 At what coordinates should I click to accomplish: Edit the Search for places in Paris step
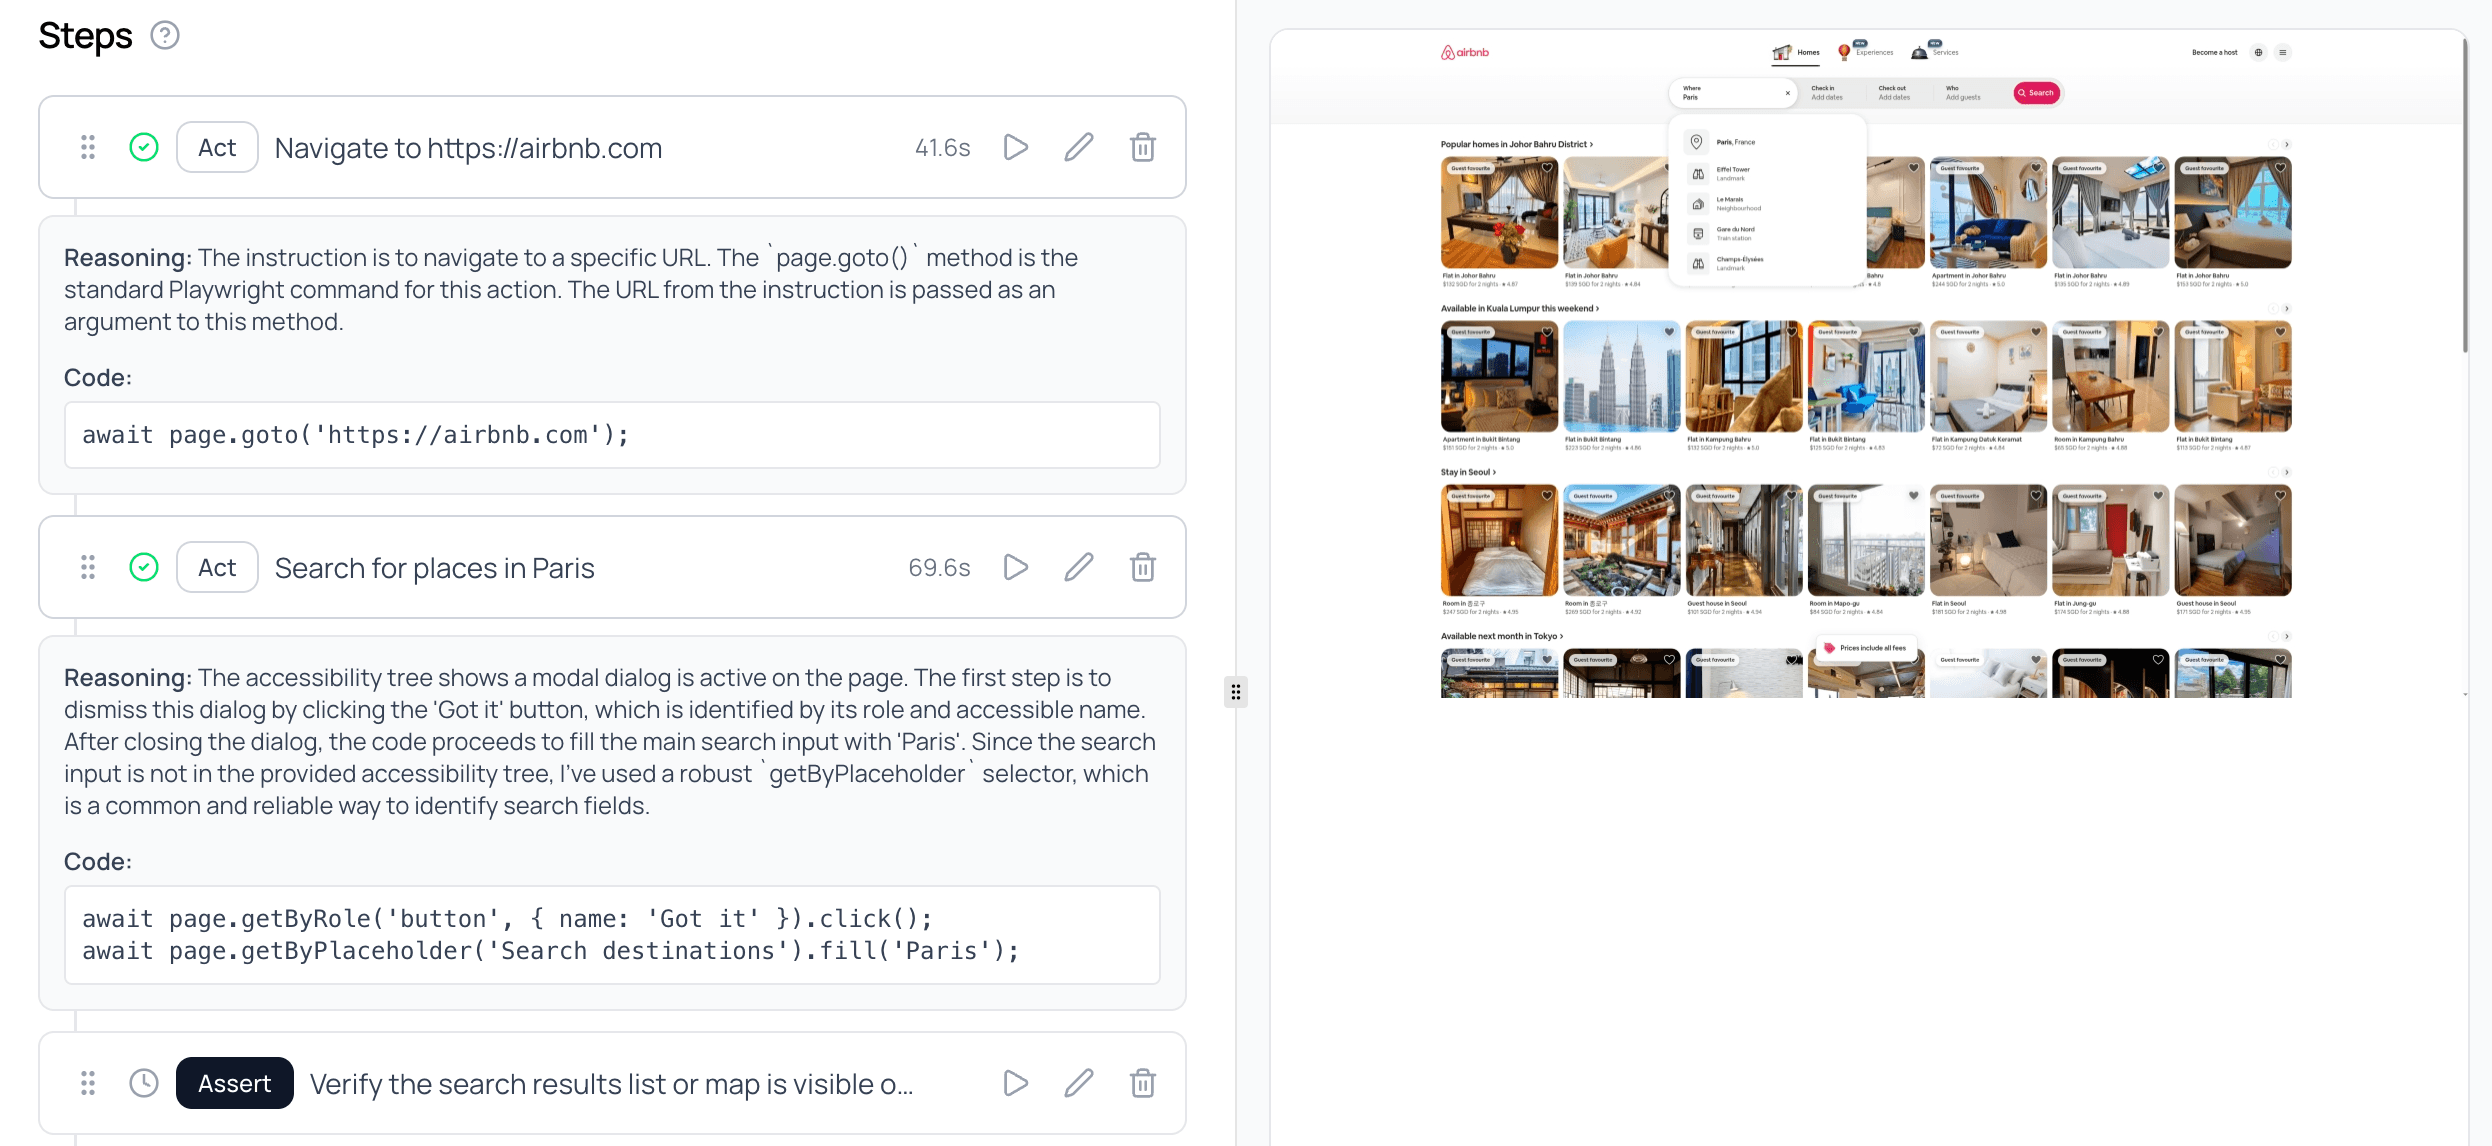click(x=1078, y=568)
